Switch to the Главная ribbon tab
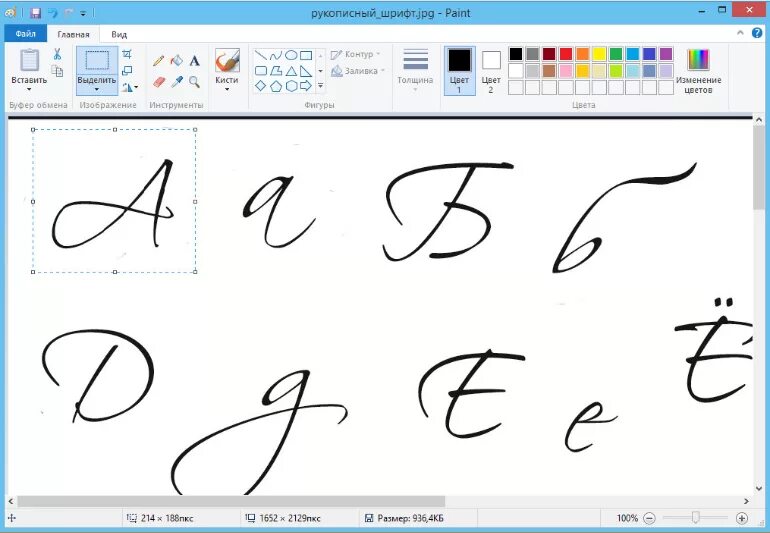 point(73,34)
